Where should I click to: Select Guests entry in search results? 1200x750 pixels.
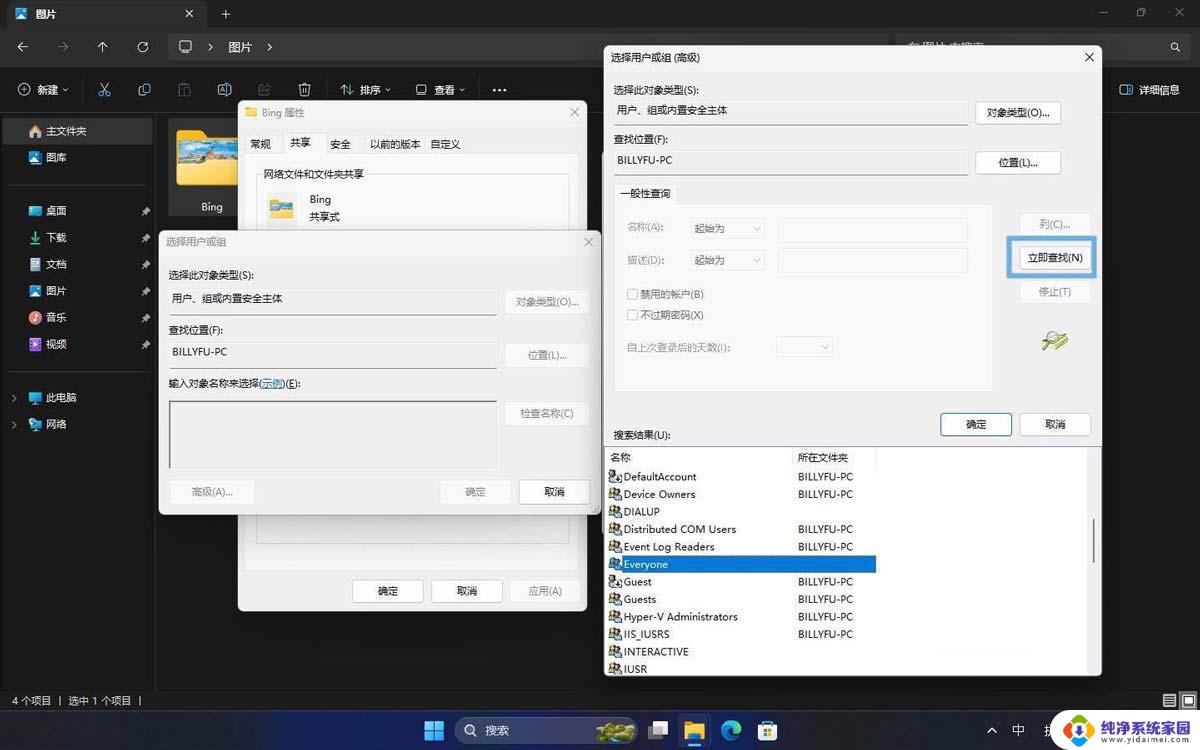pyautogui.click(x=640, y=600)
